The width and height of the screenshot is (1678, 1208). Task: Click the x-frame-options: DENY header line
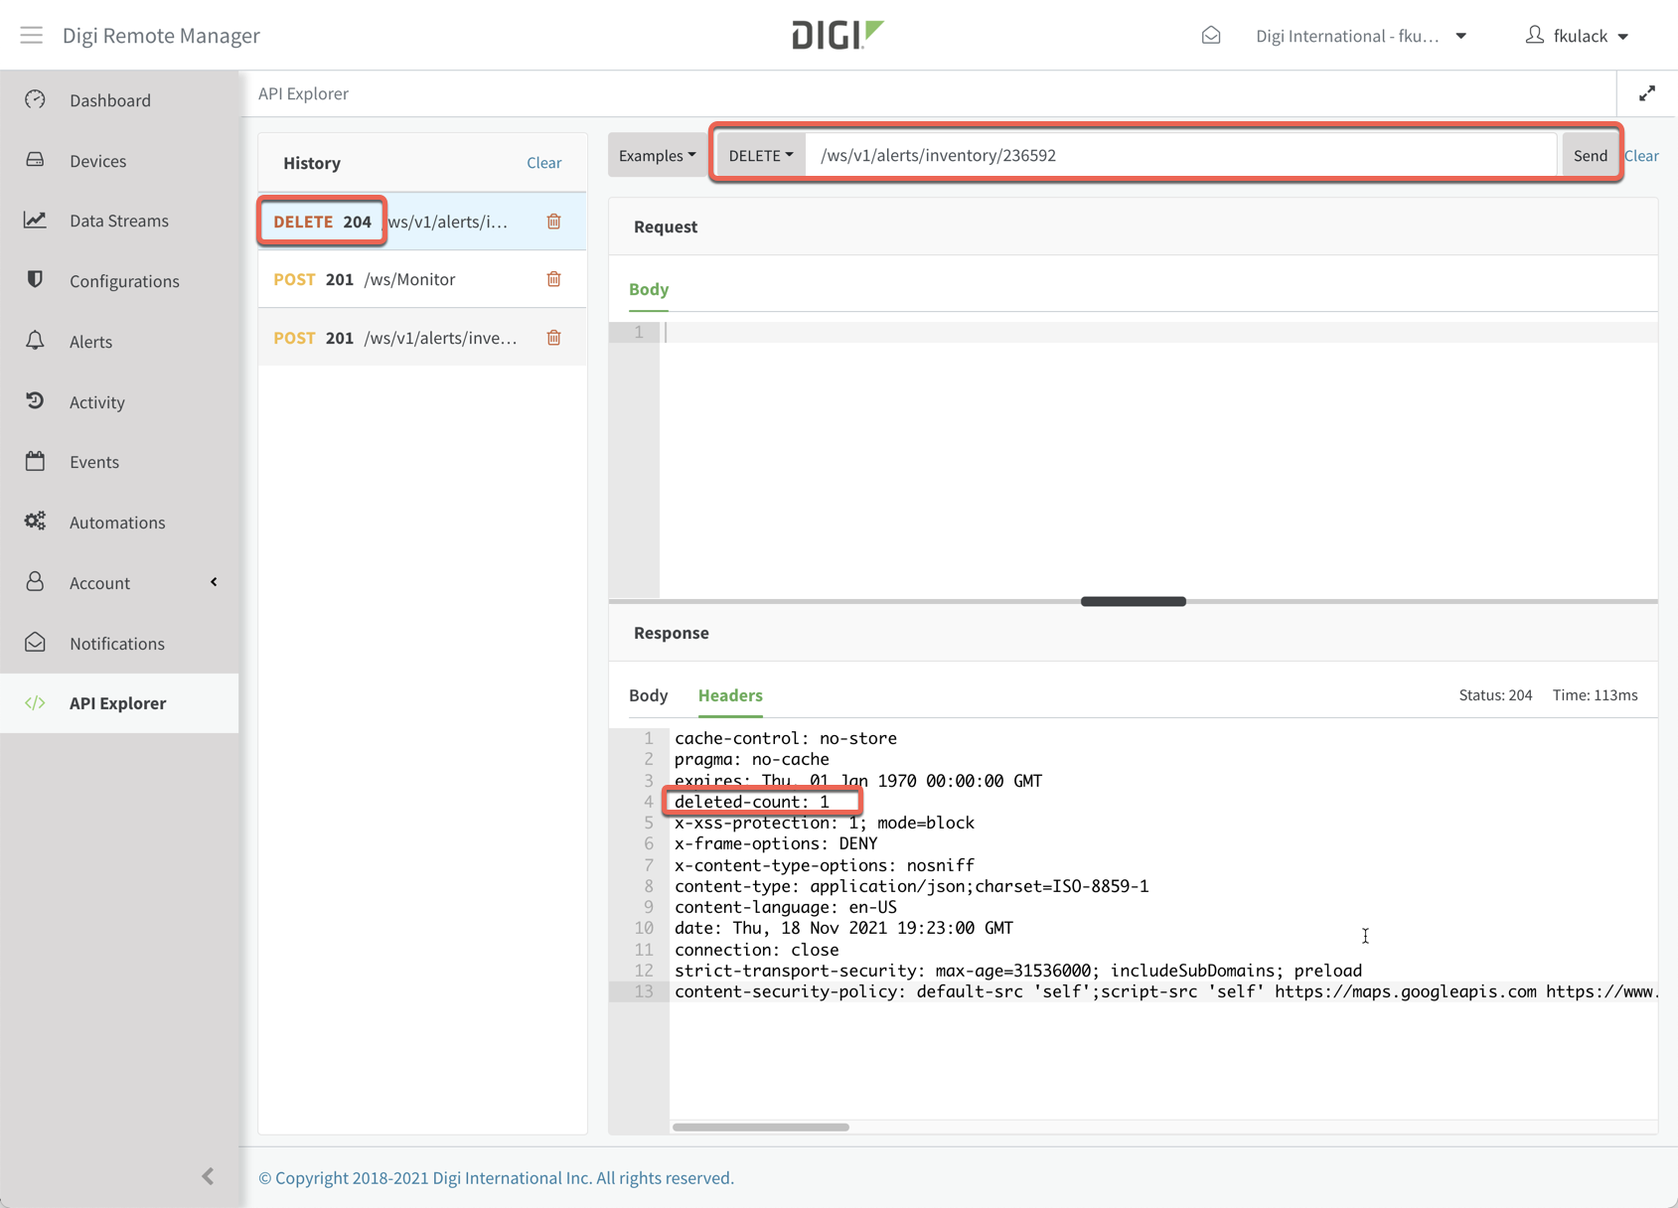tap(775, 844)
